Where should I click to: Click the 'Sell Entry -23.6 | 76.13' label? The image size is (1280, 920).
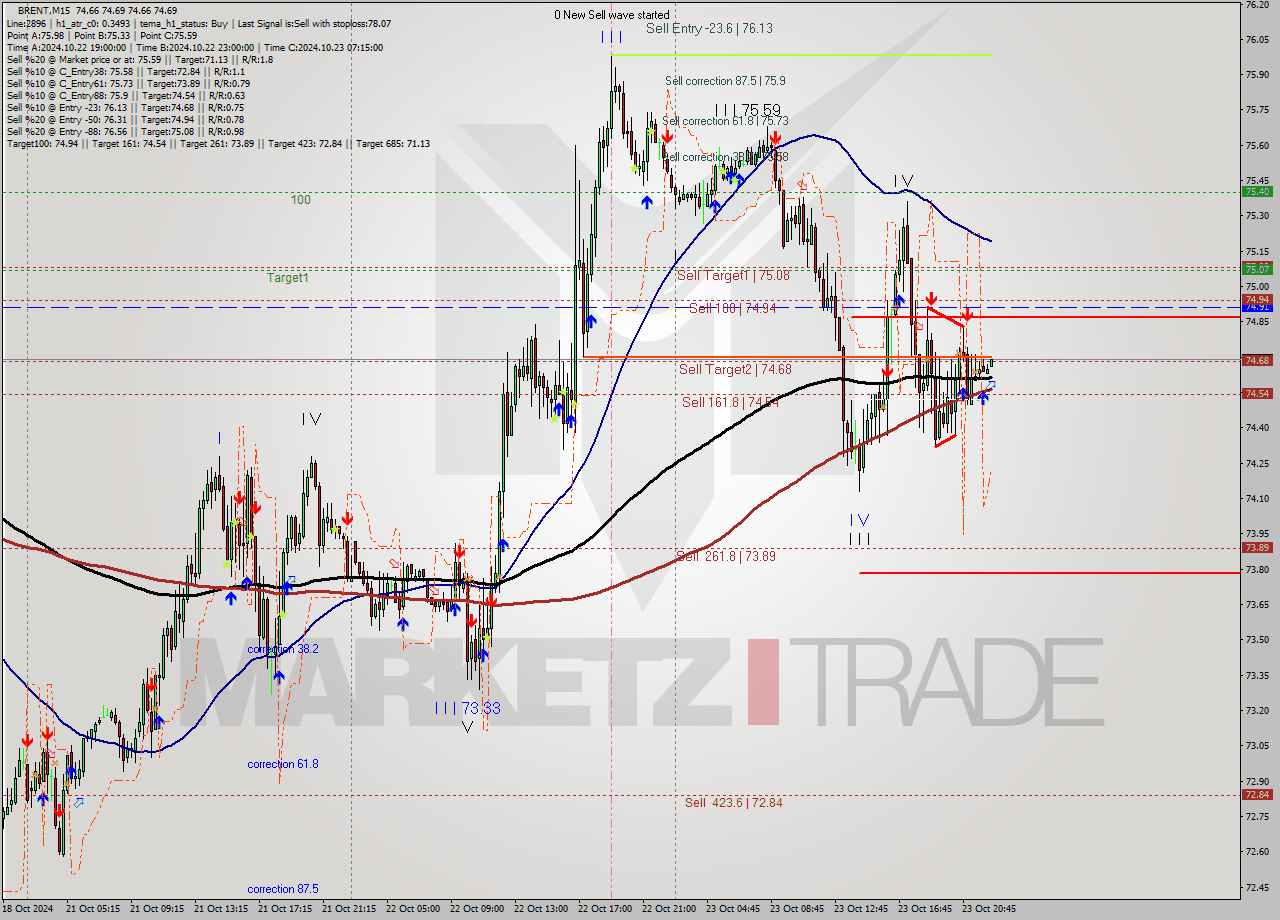(x=709, y=29)
